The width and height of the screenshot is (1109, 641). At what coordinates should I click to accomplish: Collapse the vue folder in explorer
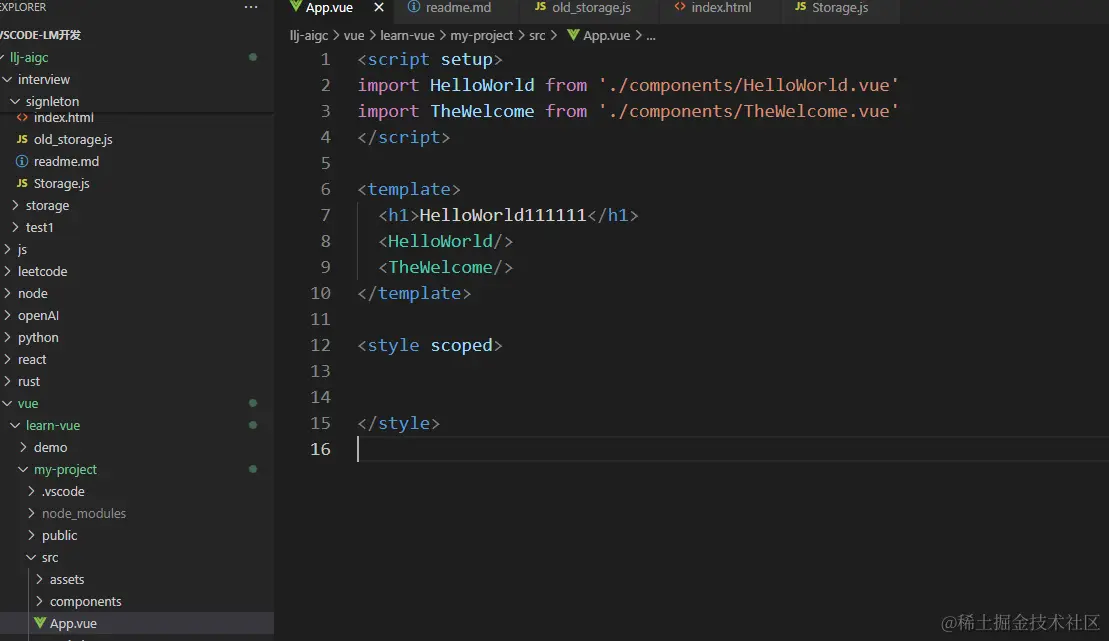(x=28, y=403)
